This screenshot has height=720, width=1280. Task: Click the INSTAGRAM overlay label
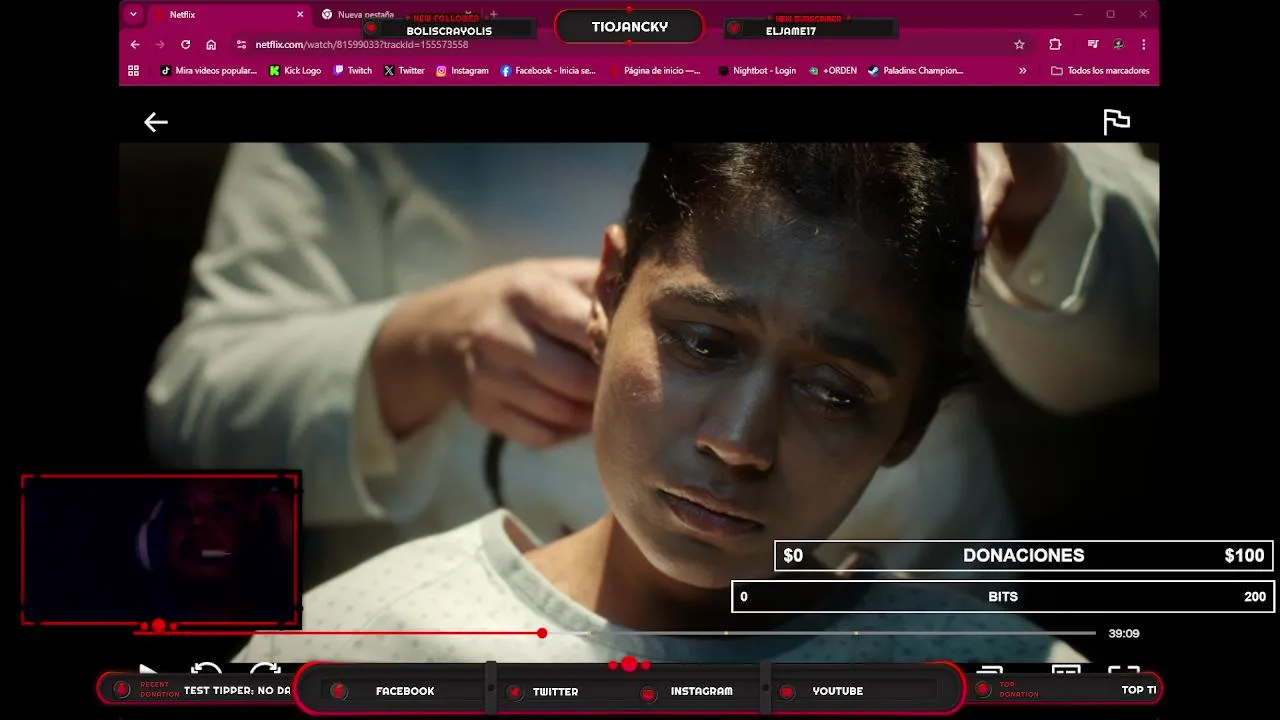pos(701,691)
